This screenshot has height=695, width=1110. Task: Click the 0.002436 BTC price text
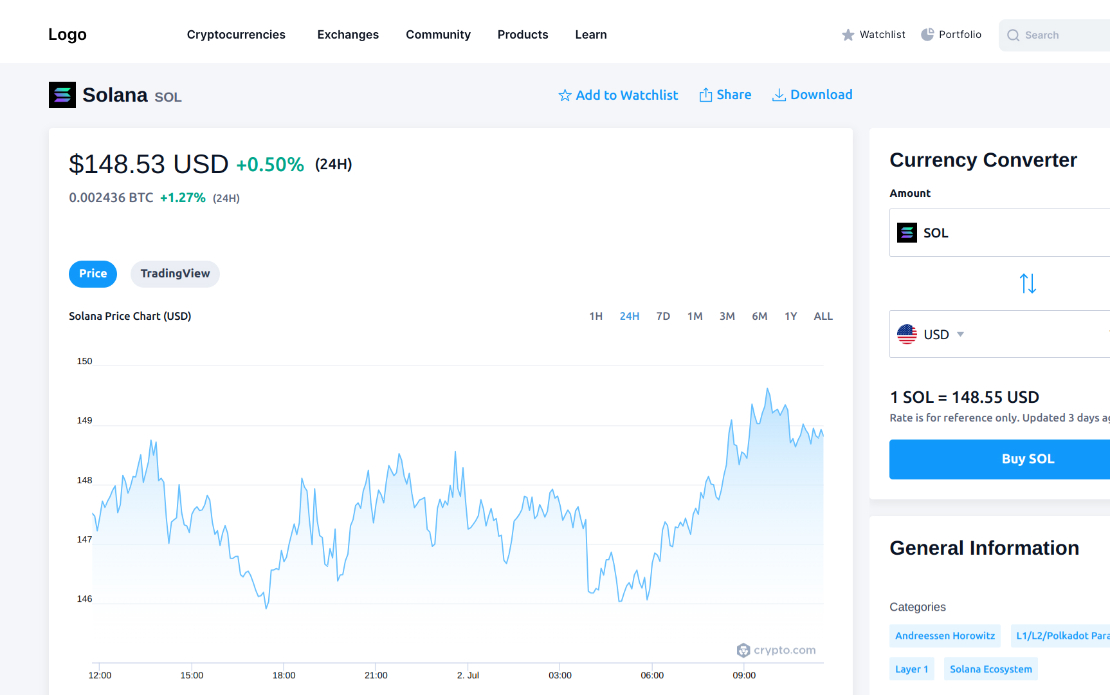click(111, 197)
